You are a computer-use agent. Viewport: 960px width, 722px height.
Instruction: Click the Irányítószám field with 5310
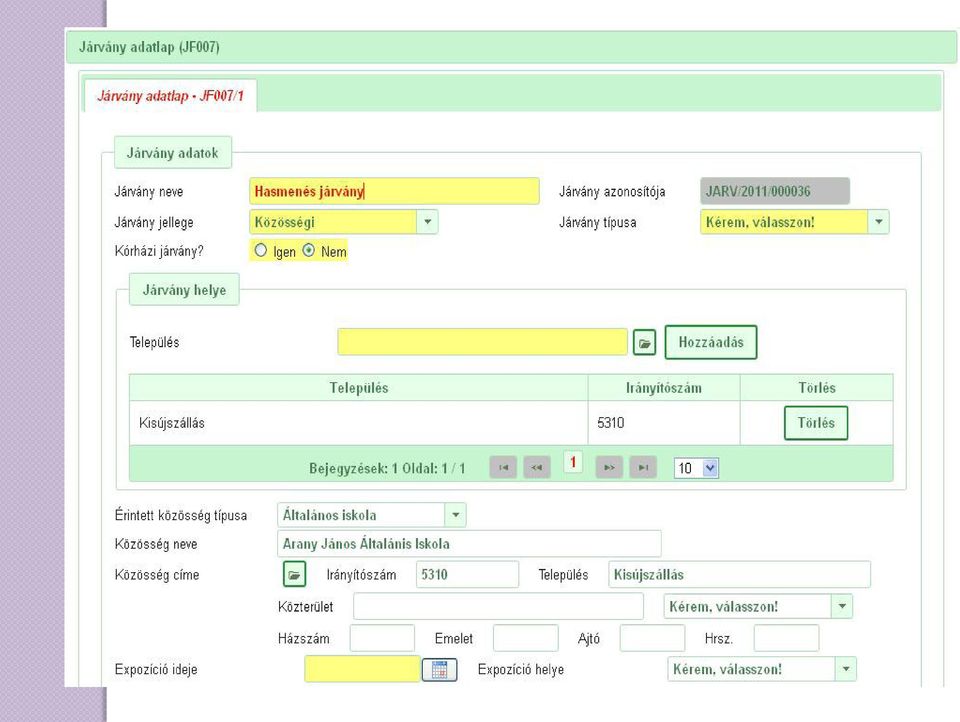(467, 574)
